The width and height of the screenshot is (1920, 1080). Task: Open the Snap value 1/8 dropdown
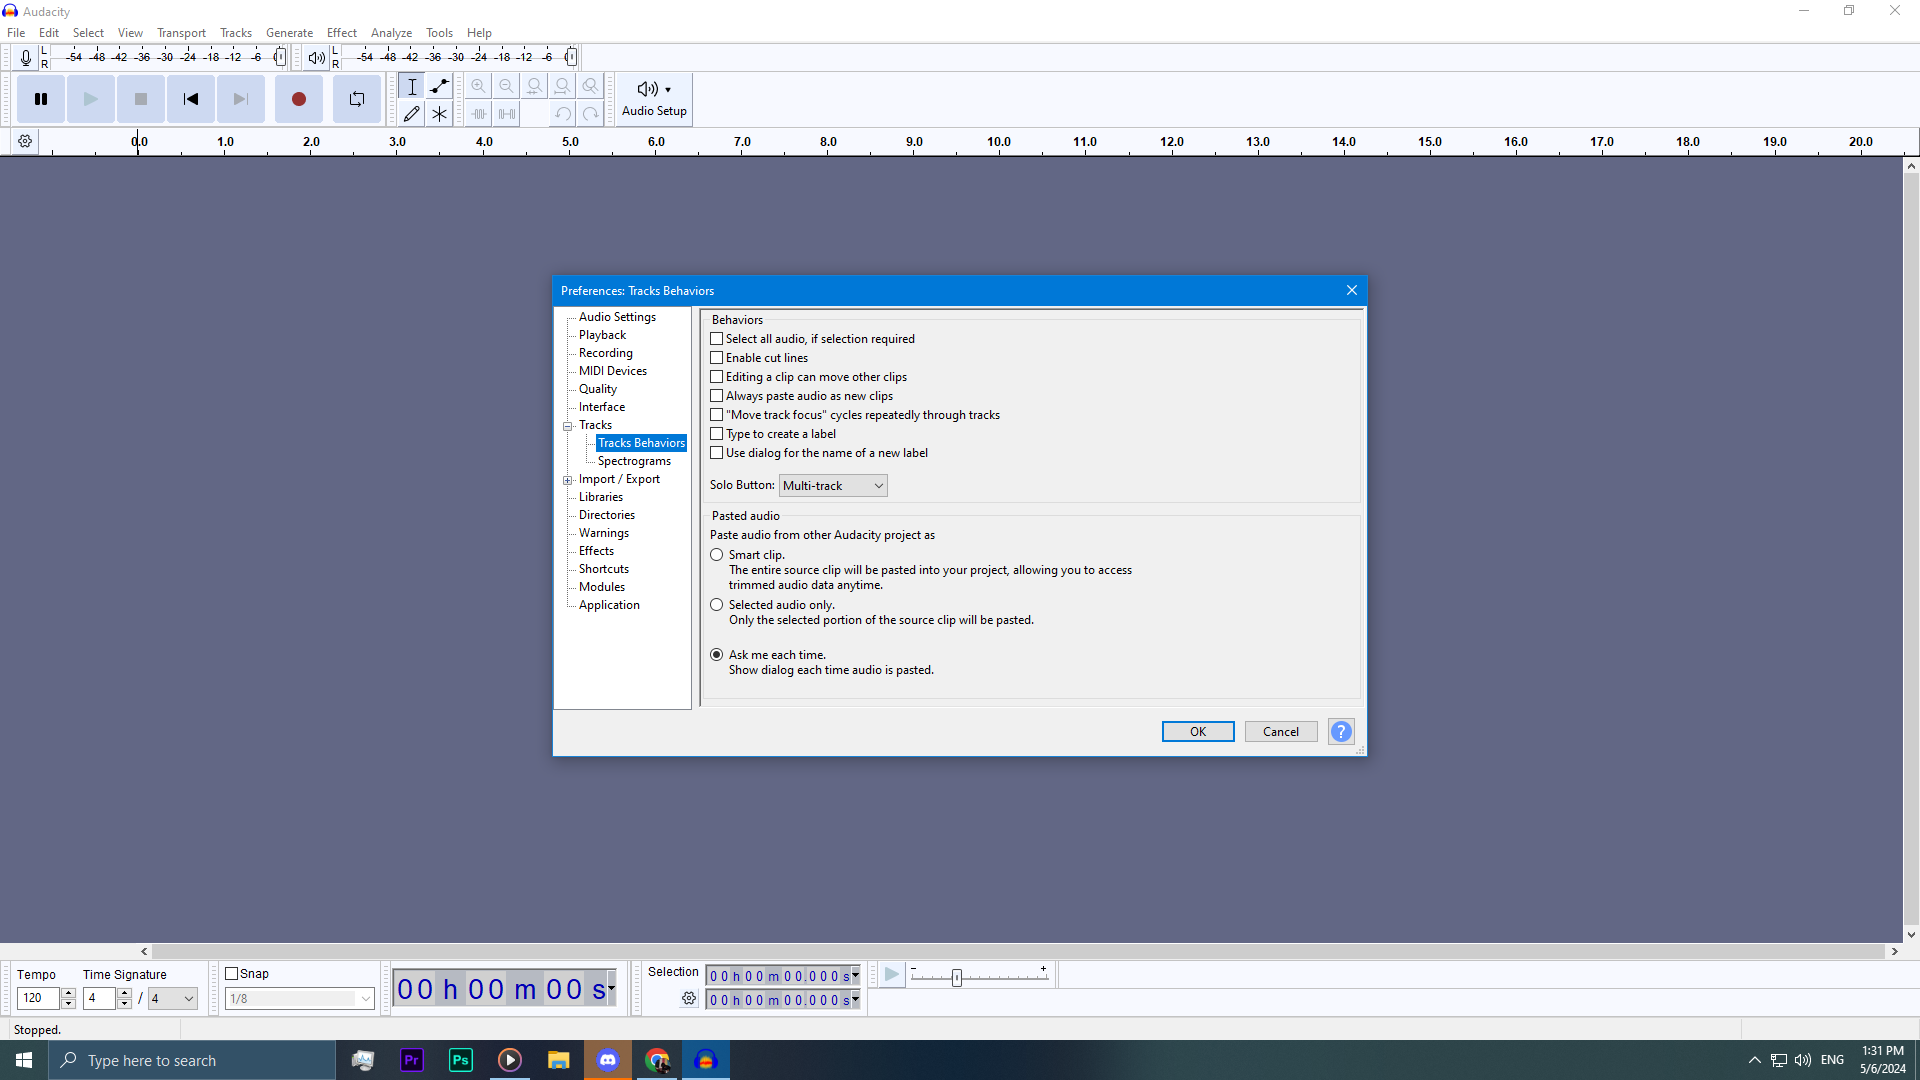(299, 999)
